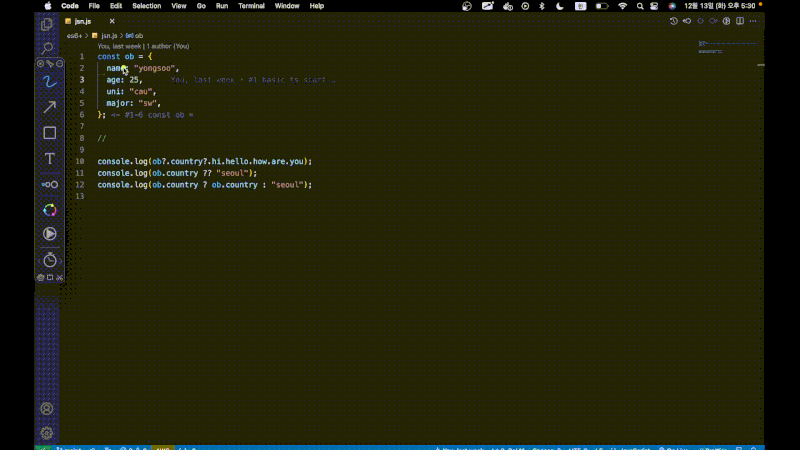Open the editor More Actions ellipsis
The image size is (800, 450).
point(753,21)
